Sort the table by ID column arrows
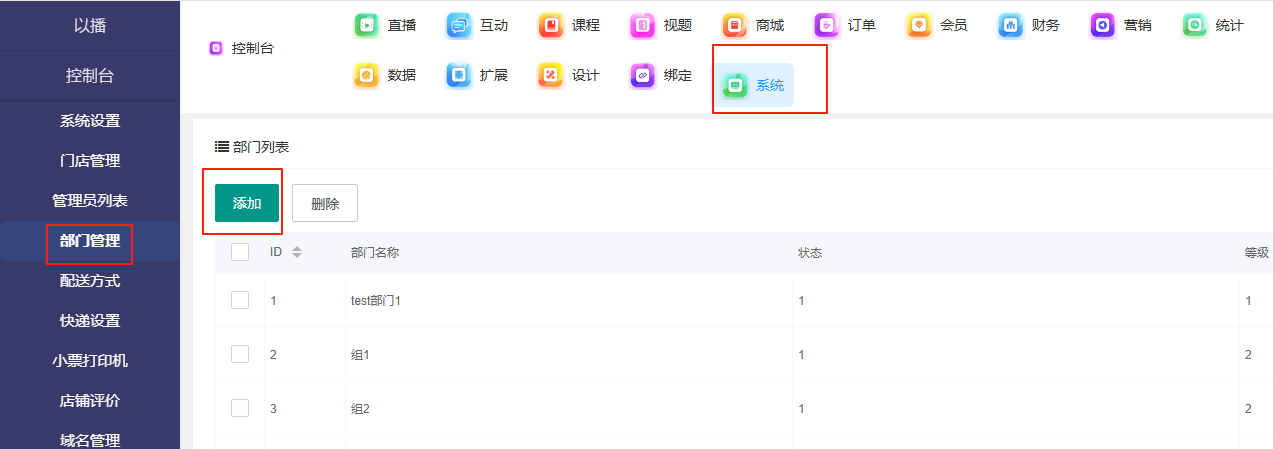 (x=297, y=252)
